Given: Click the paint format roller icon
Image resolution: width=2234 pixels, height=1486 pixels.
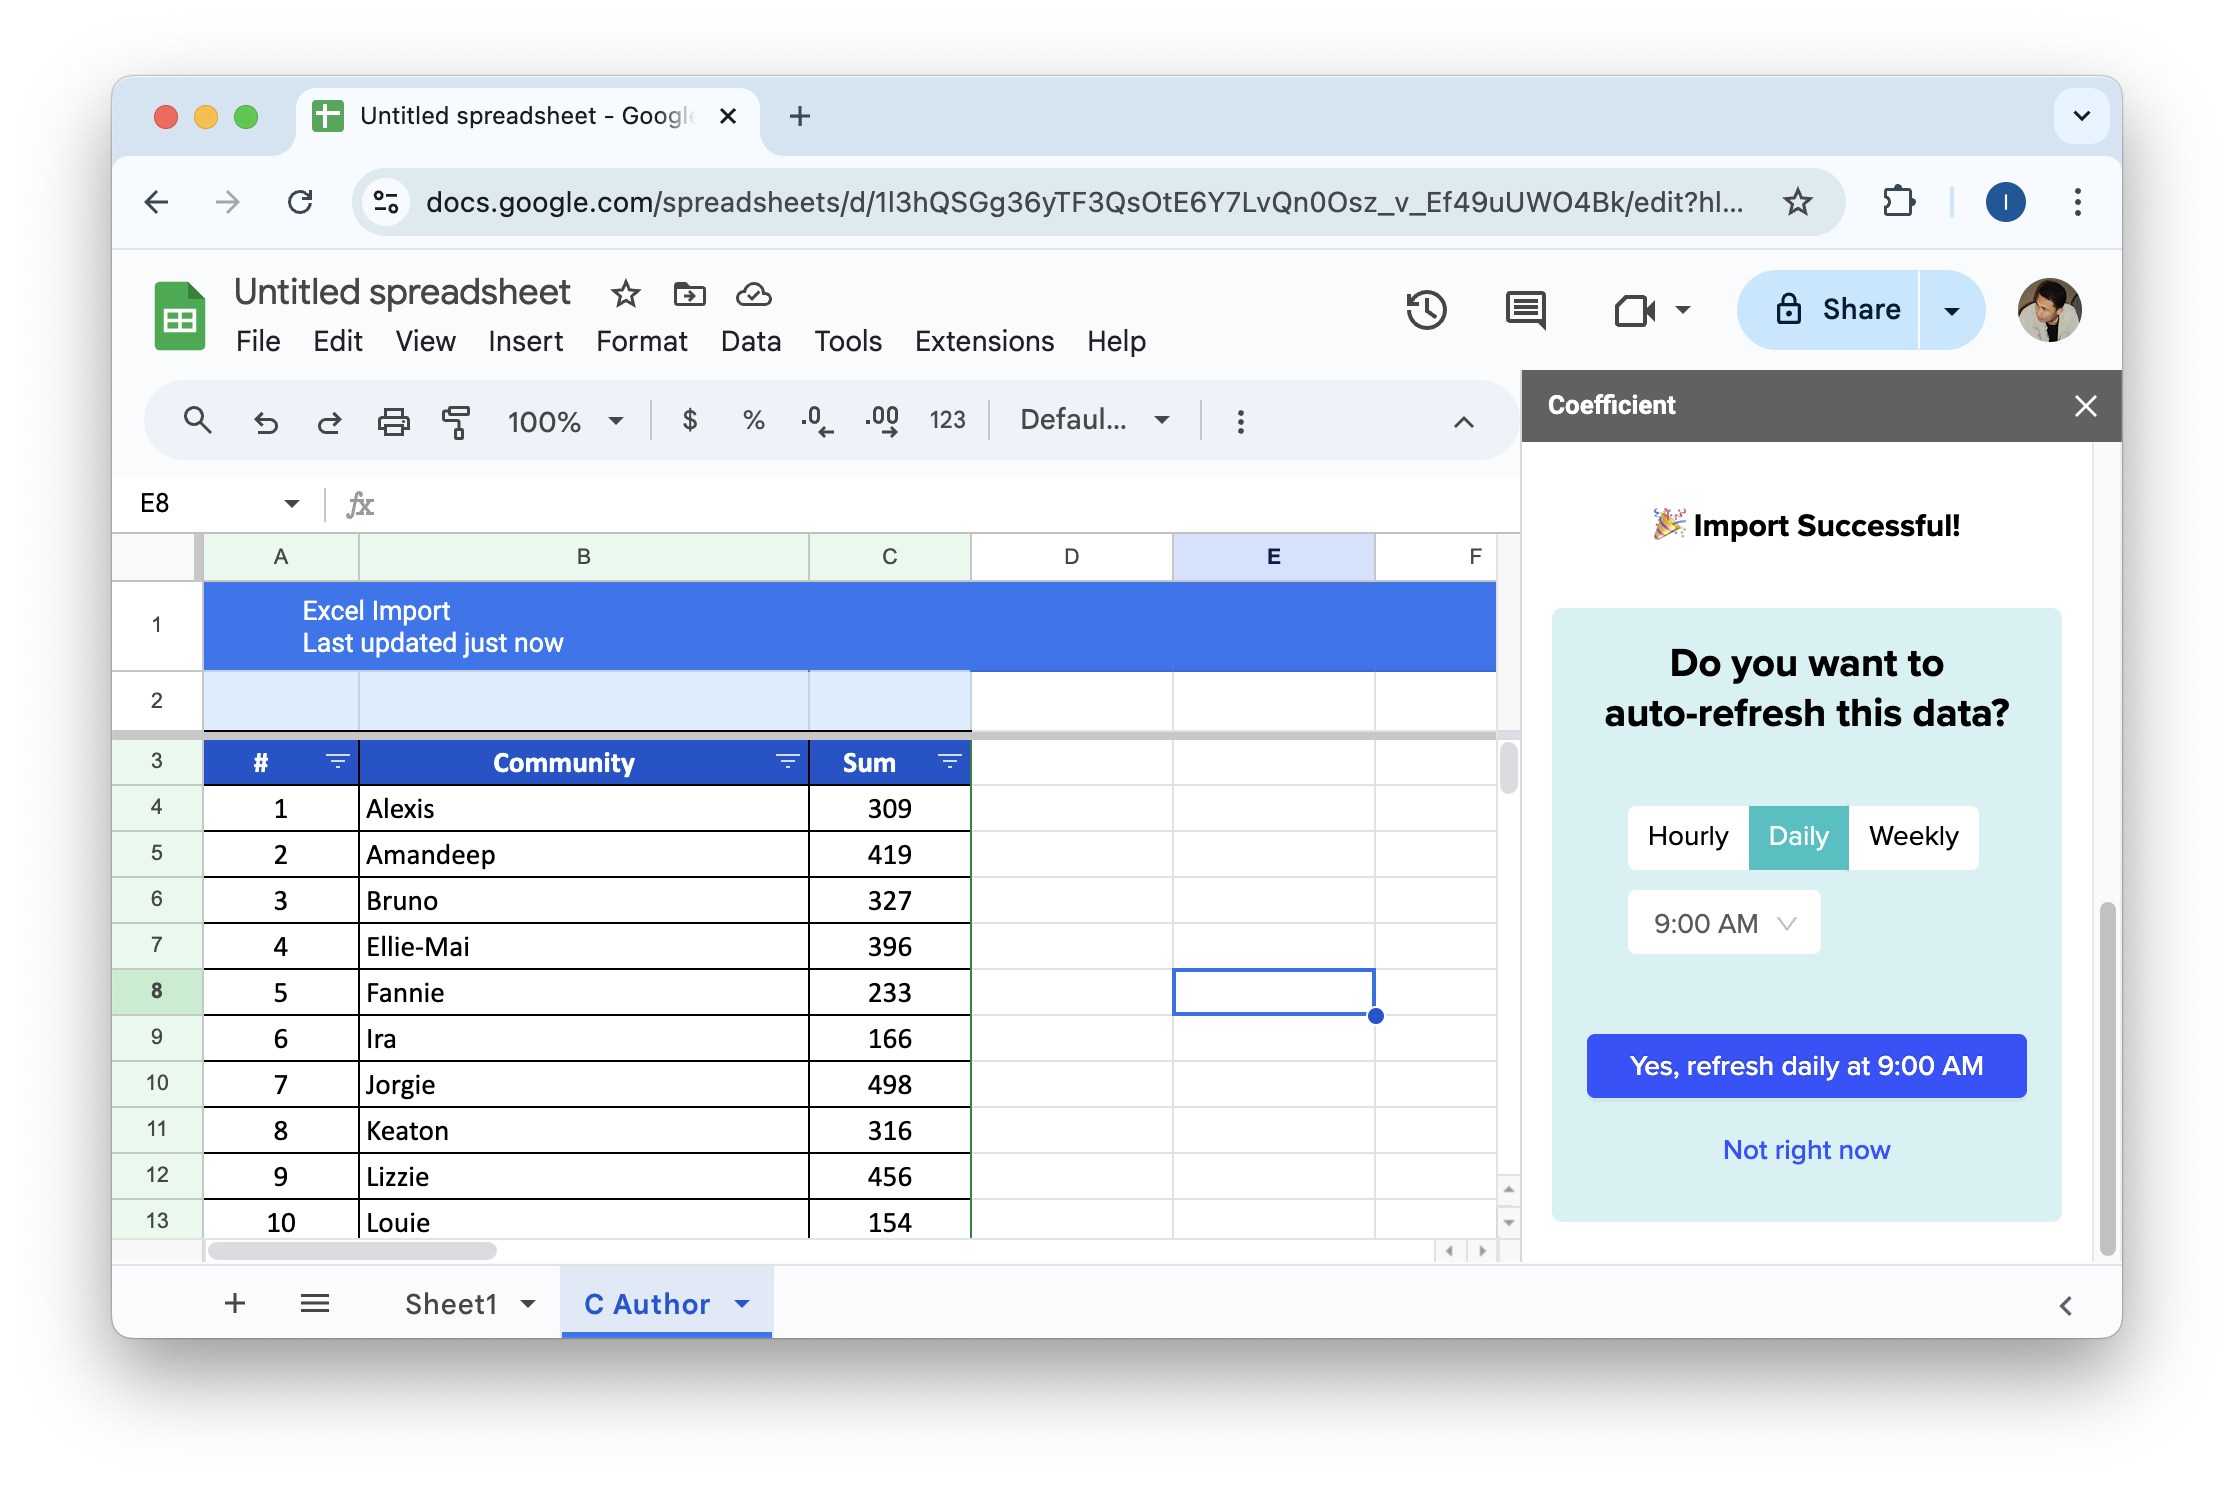Looking at the screenshot, I should 456,421.
